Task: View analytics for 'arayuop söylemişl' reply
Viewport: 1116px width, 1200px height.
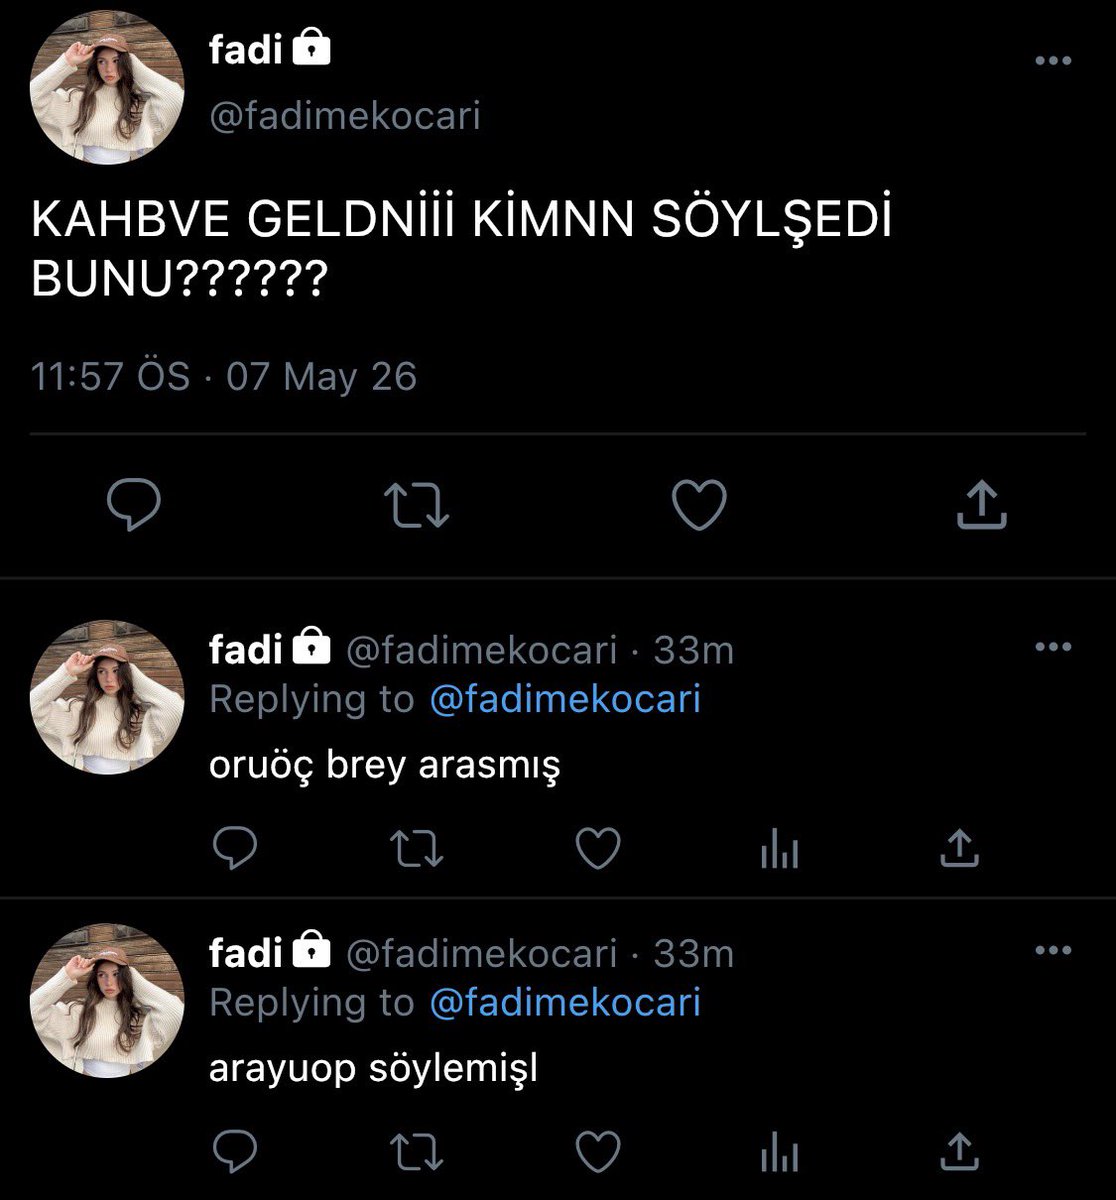Action: [x=779, y=1152]
